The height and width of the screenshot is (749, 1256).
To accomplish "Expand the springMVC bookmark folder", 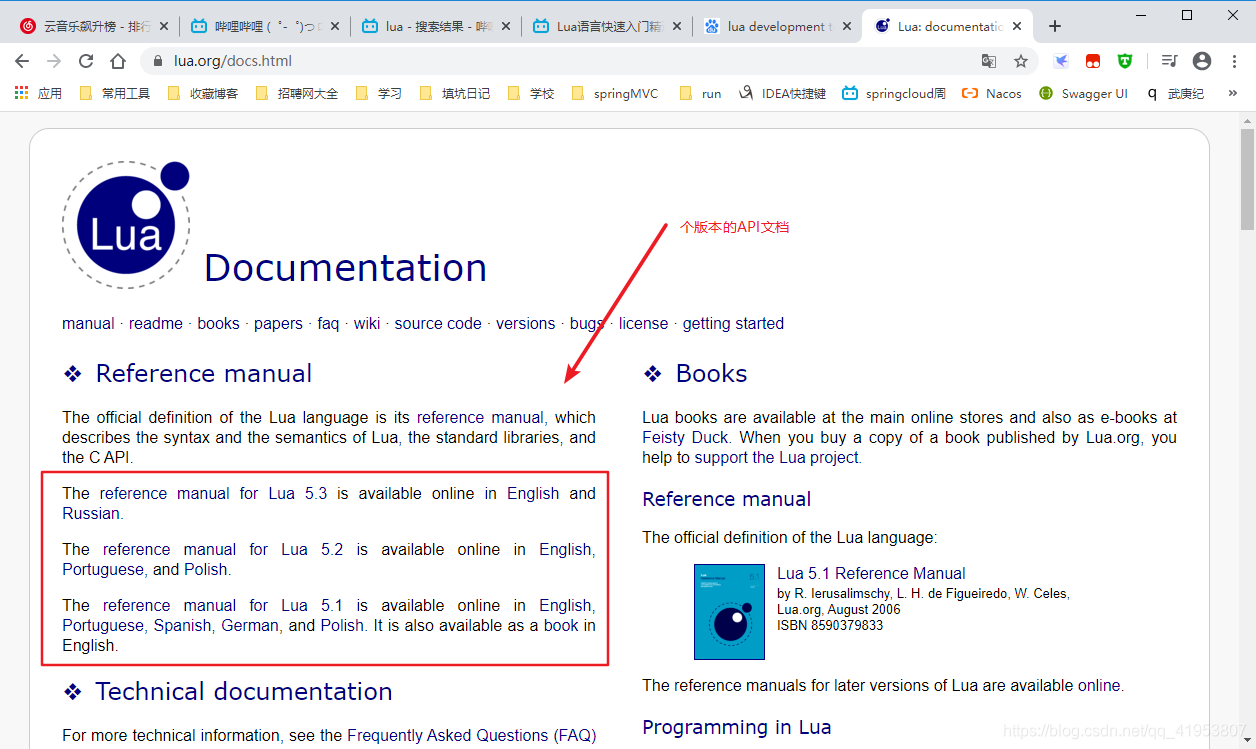I will pos(615,93).
